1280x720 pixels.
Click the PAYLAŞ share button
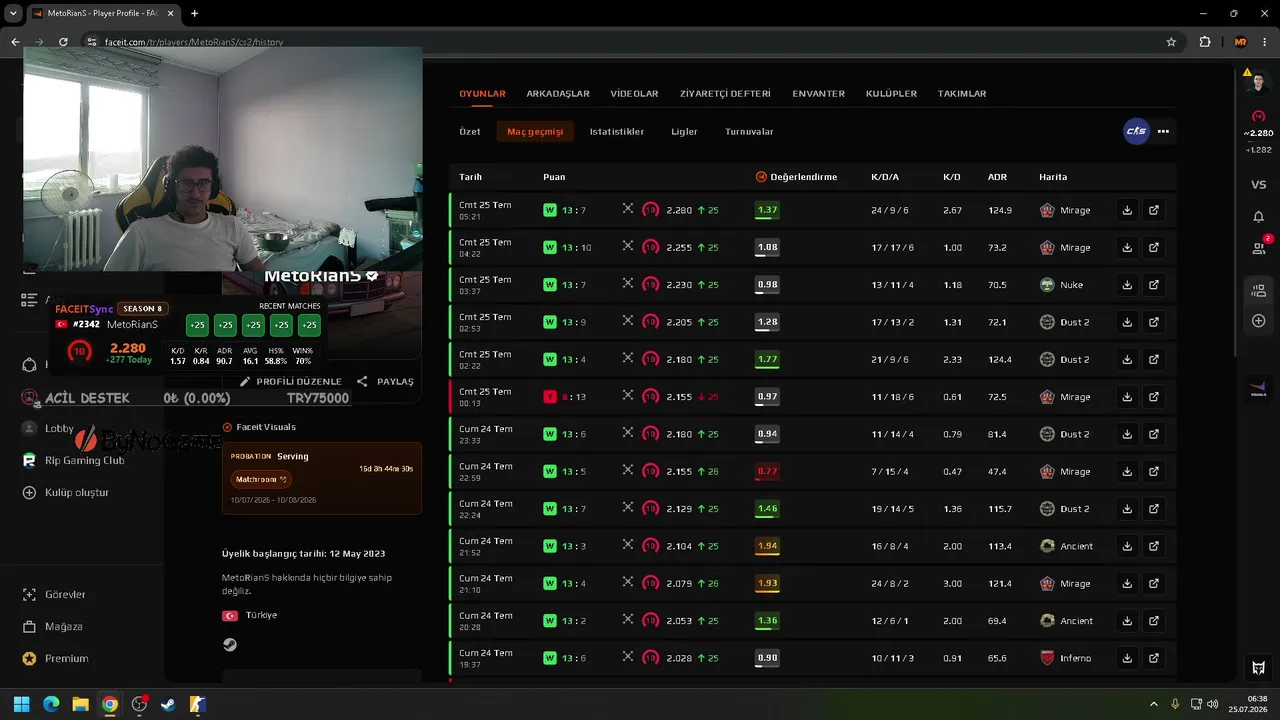tap(385, 381)
